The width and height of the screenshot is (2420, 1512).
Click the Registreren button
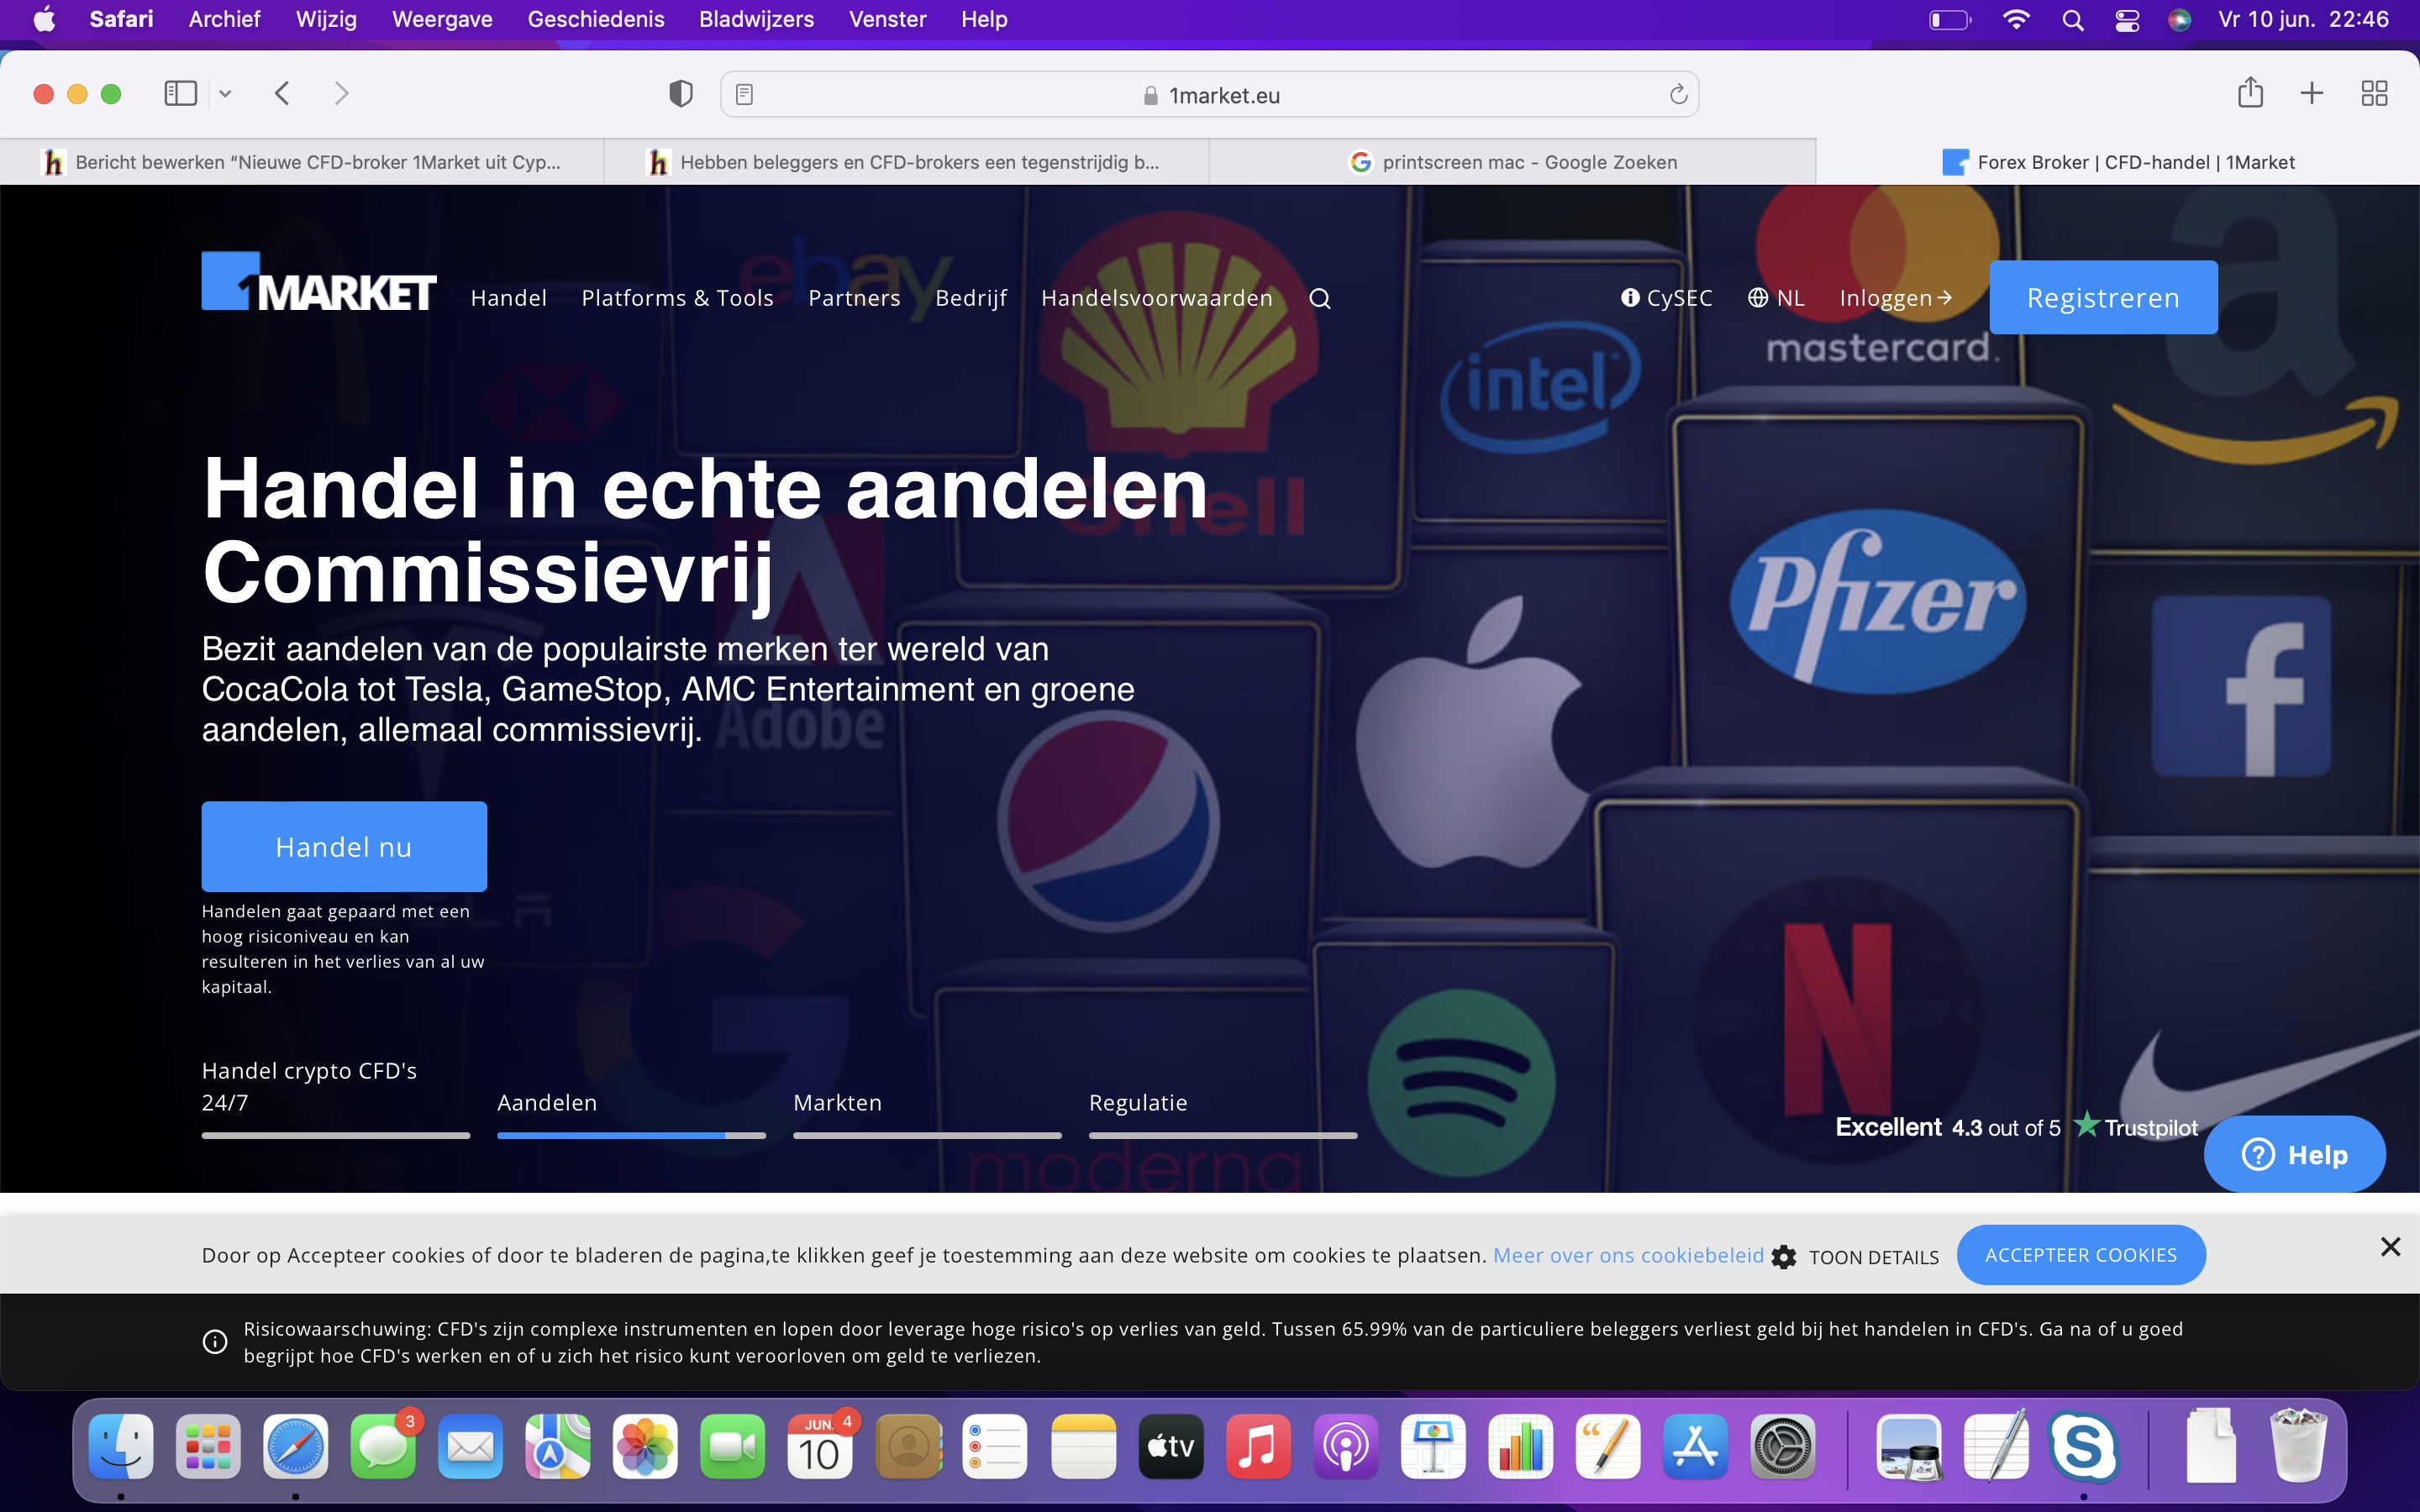click(2102, 297)
